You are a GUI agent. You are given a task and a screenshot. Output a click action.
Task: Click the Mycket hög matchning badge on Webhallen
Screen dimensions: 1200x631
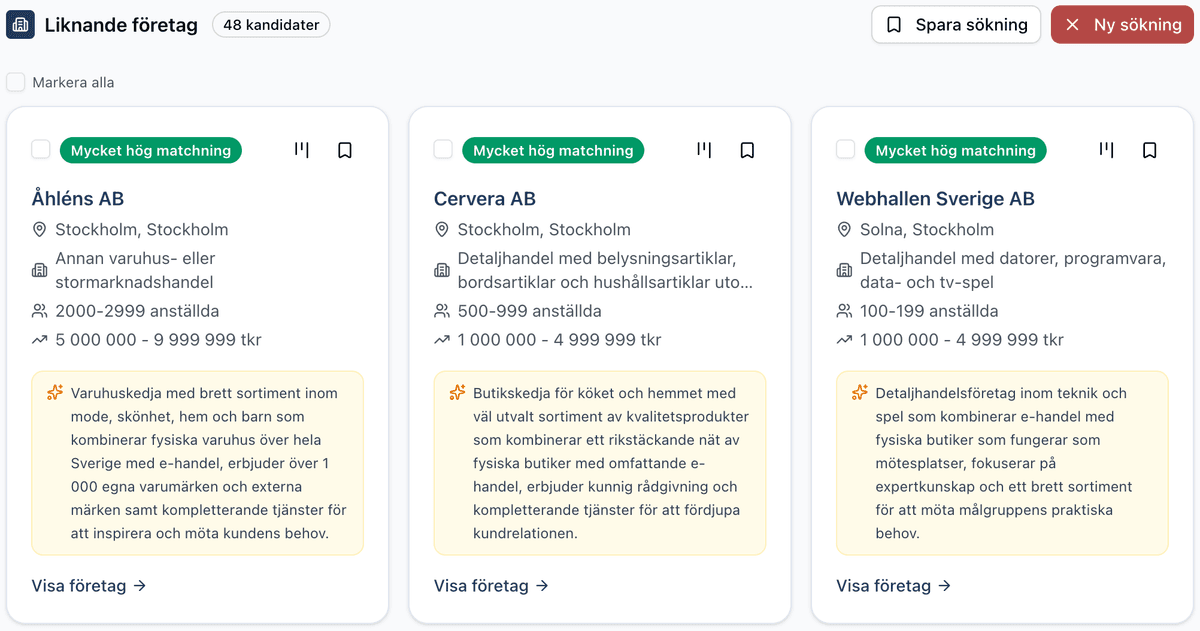(x=955, y=150)
